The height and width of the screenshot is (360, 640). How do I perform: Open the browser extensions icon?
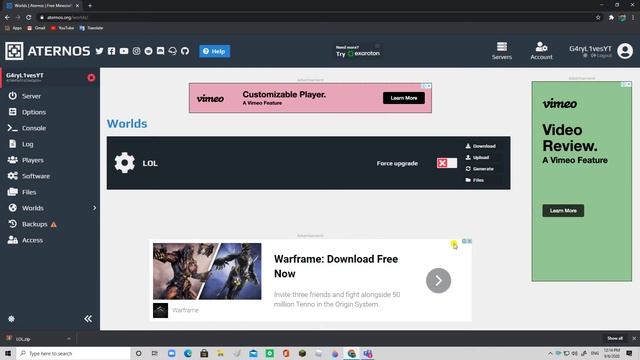[x=611, y=18]
